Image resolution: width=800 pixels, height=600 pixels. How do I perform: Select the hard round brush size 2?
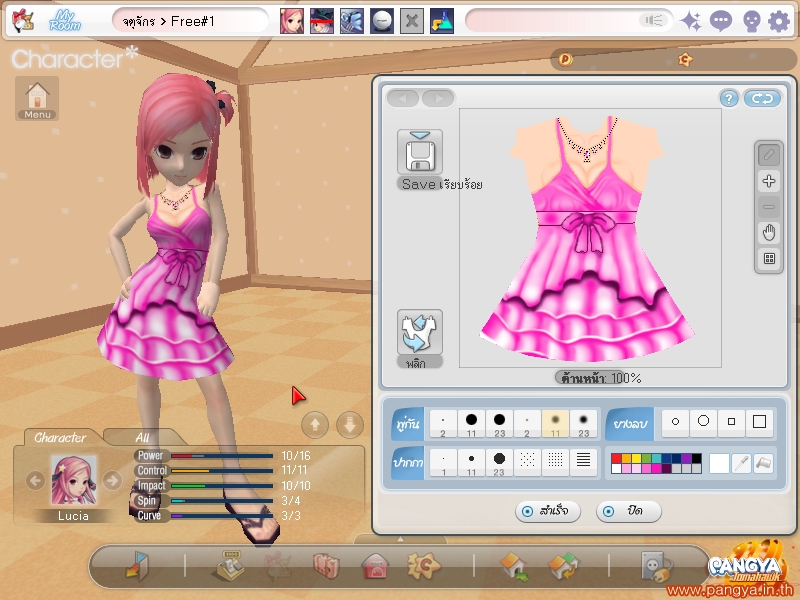(x=443, y=424)
